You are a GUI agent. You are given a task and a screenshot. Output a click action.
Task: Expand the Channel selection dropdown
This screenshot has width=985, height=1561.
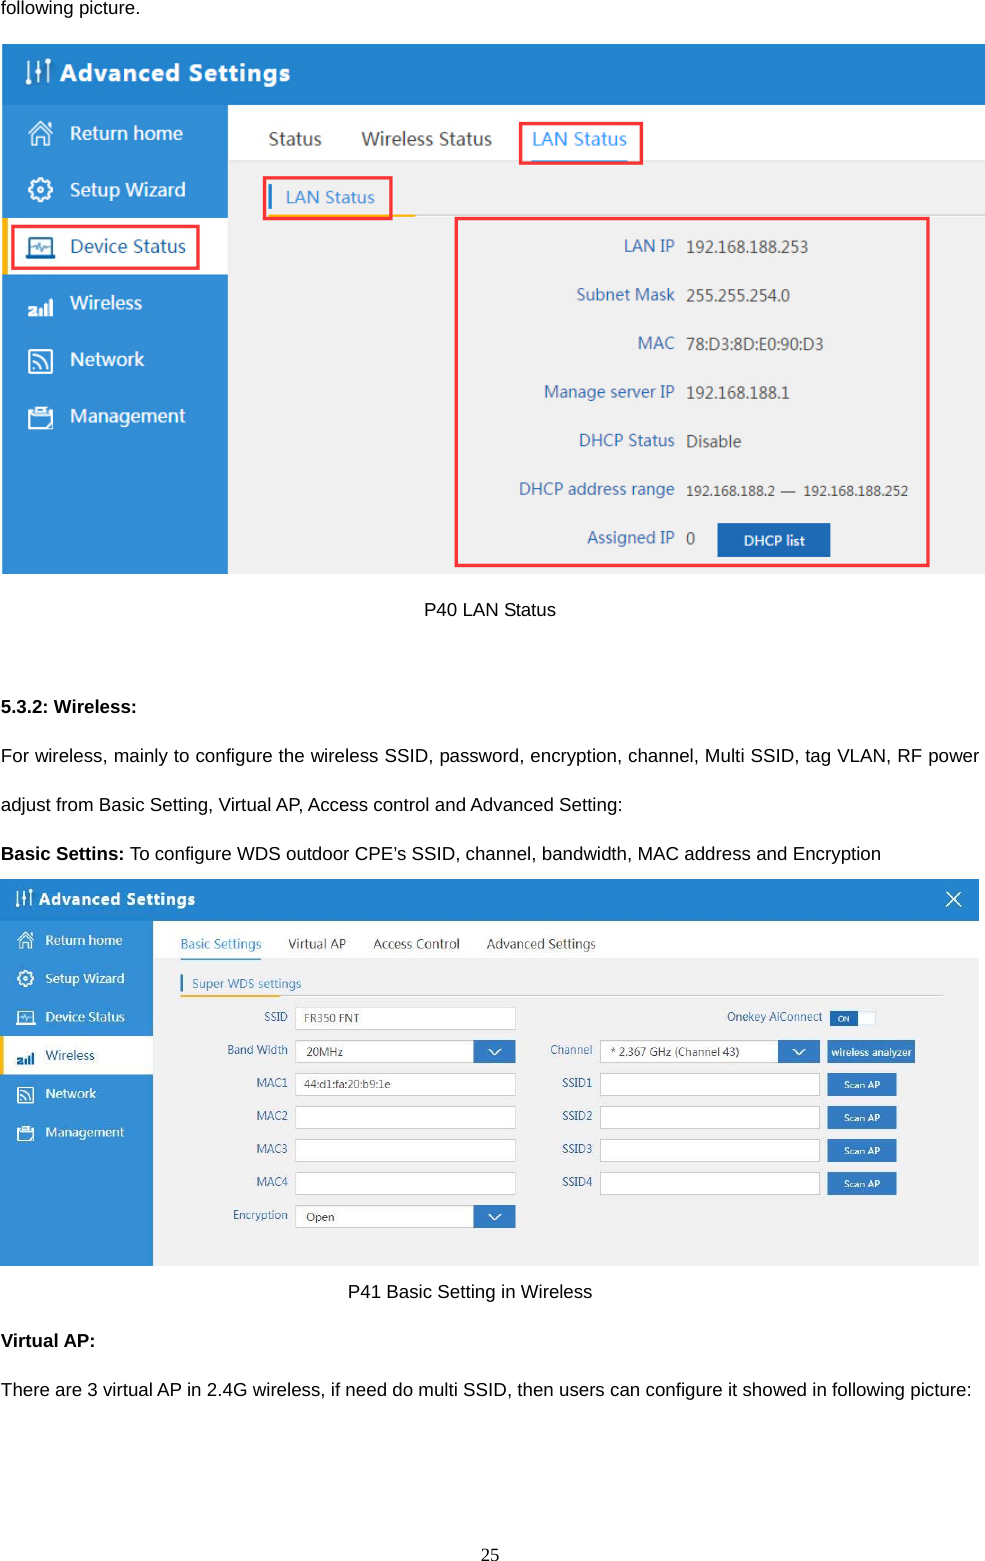798,1051
